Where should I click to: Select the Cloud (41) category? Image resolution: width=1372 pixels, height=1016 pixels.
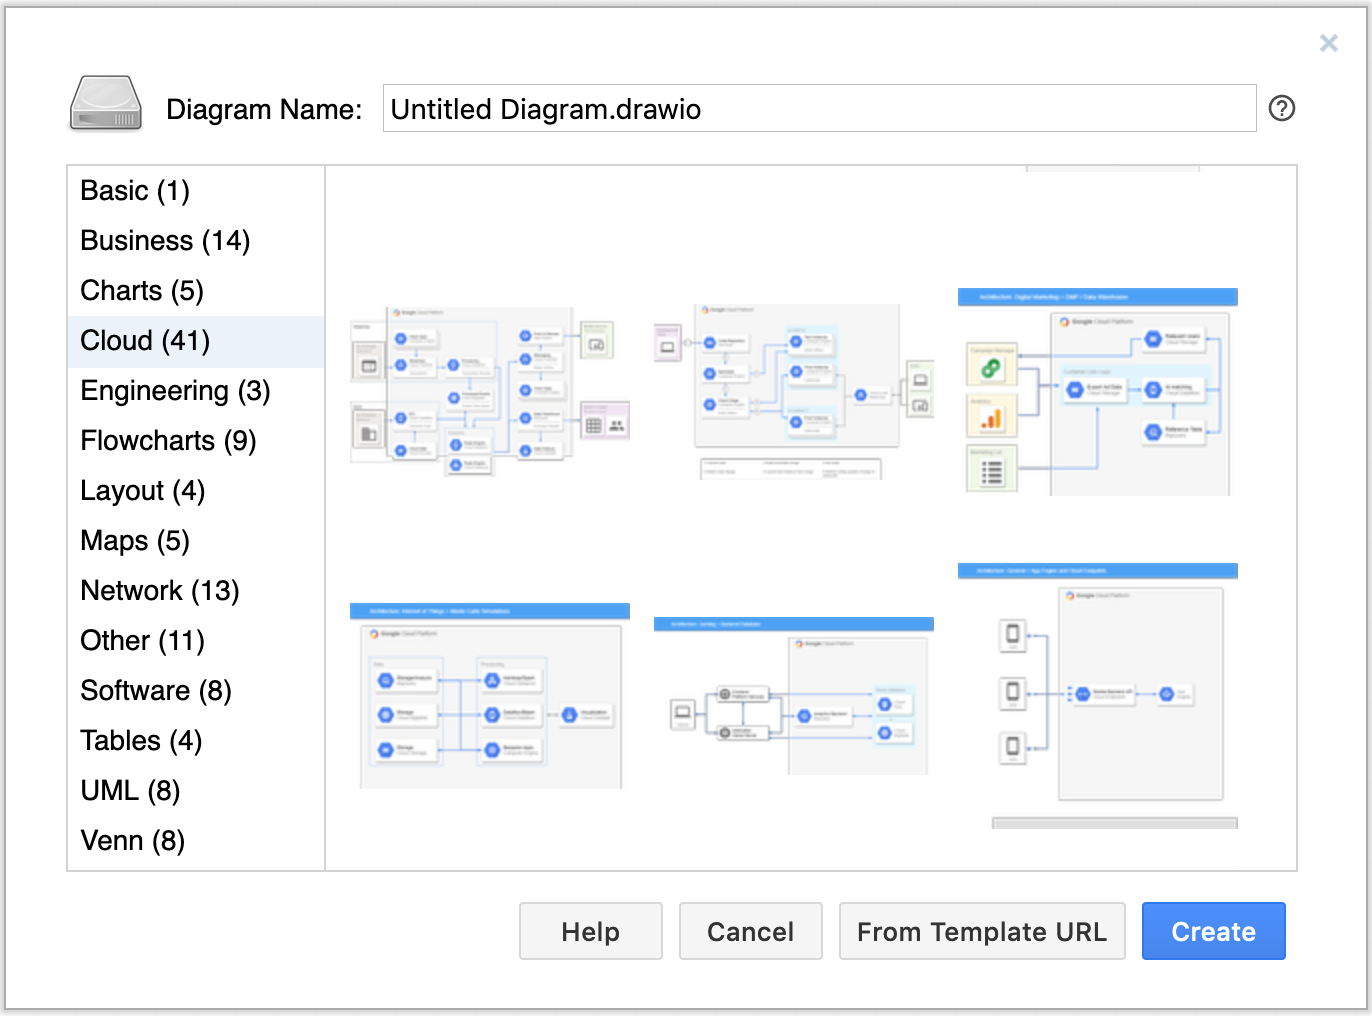click(196, 341)
